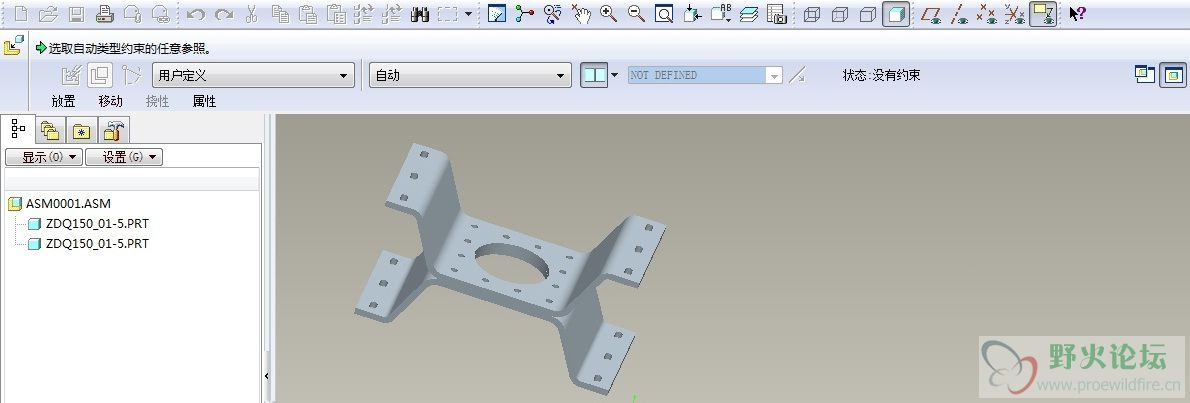The width and height of the screenshot is (1190, 403).
Task: Regenerate the model
Action: 364,14
